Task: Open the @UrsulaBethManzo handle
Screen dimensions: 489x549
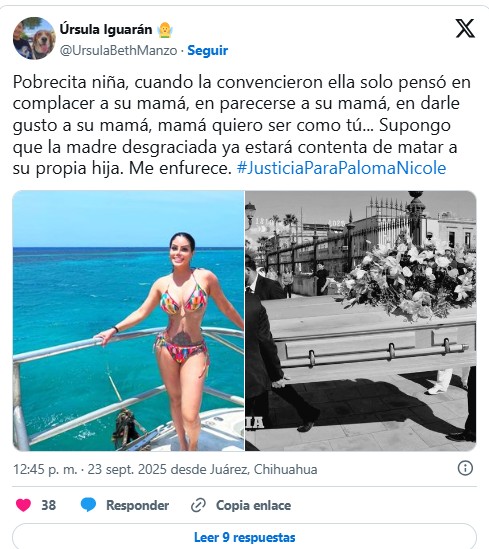Action: (118, 50)
